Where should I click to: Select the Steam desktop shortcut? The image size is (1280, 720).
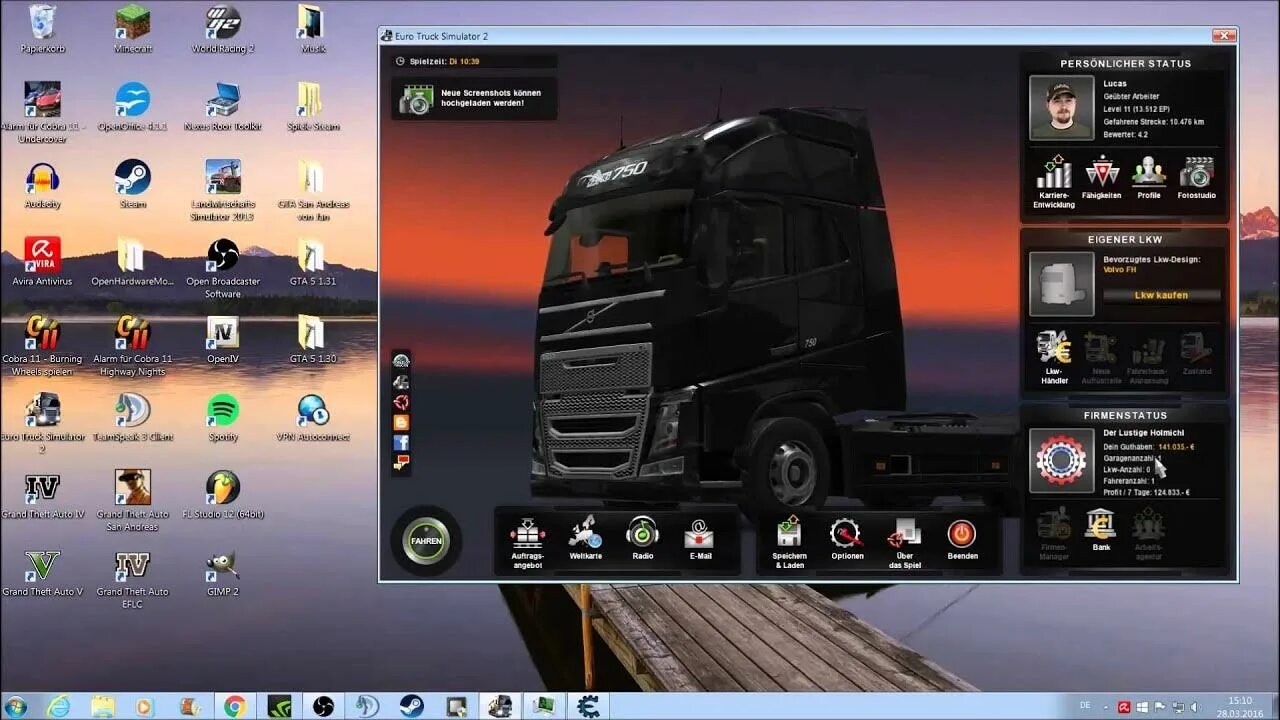(132, 185)
